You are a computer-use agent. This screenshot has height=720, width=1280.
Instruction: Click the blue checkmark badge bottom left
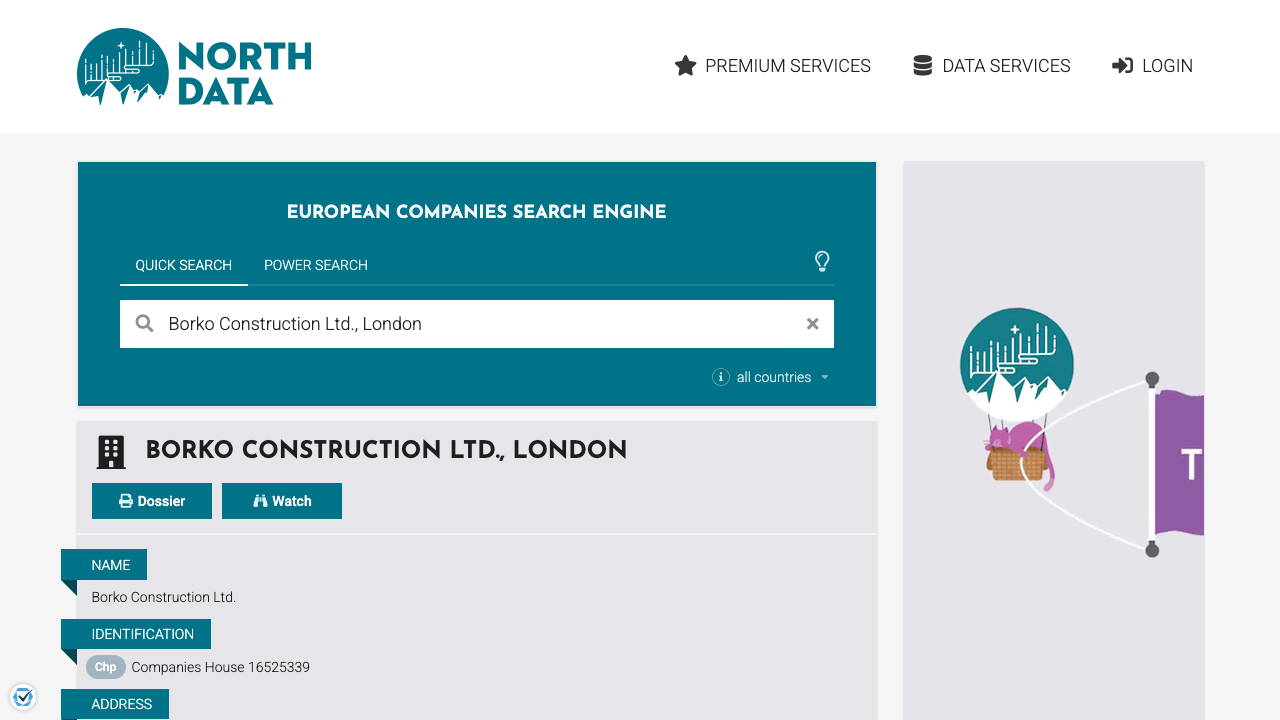[22, 696]
